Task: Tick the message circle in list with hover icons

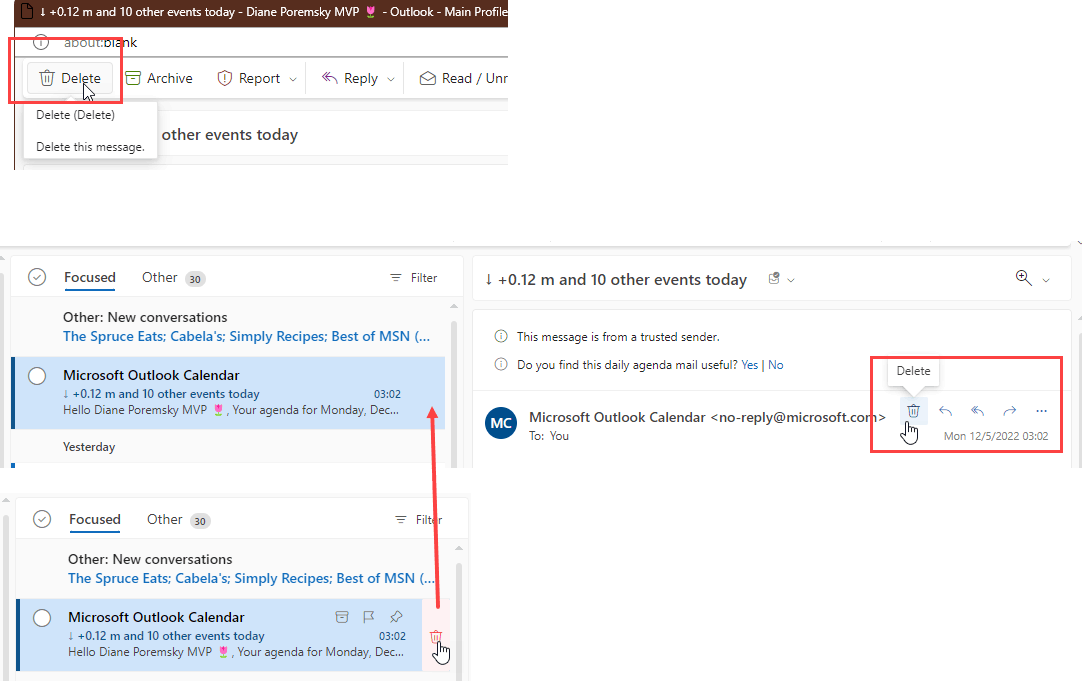Action: point(42,618)
